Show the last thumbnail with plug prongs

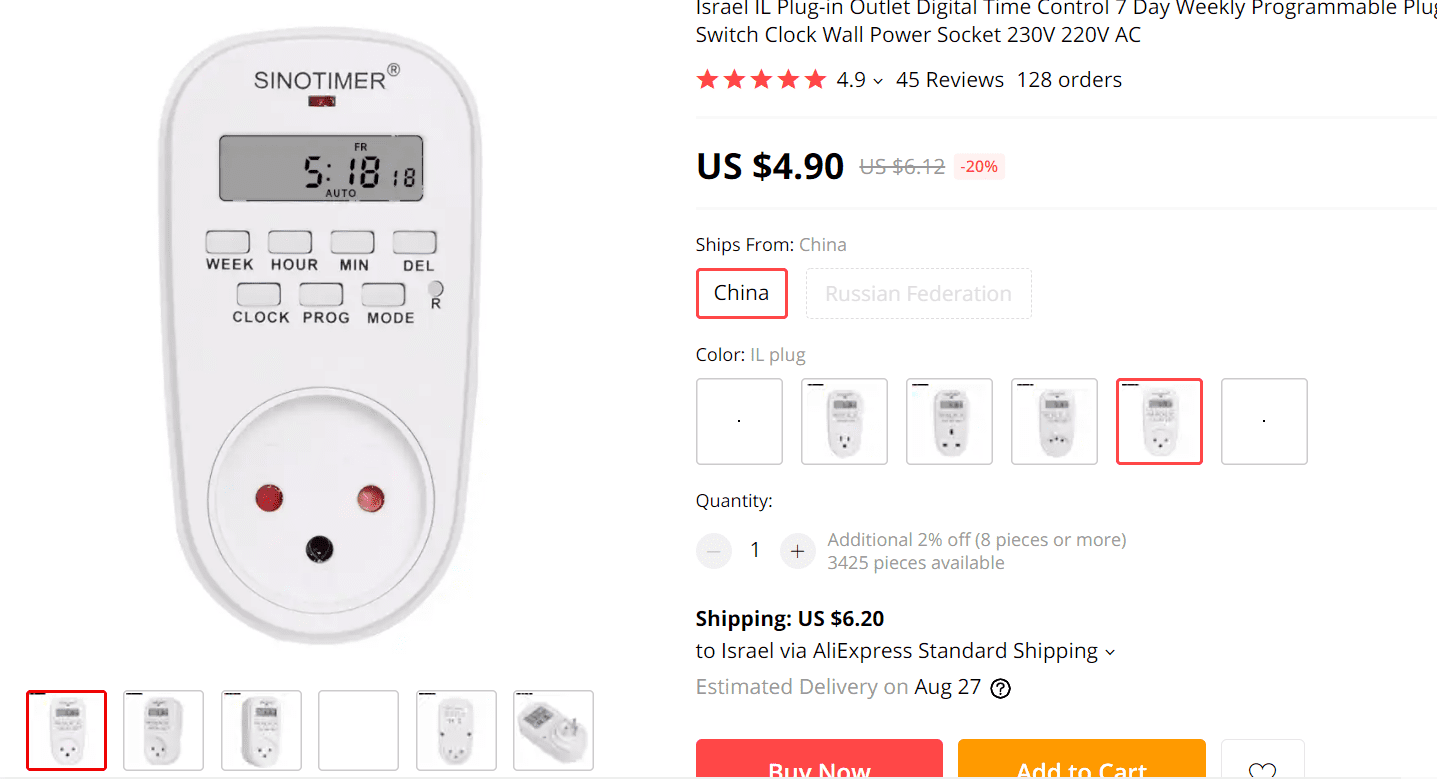click(x=553, y=730)
